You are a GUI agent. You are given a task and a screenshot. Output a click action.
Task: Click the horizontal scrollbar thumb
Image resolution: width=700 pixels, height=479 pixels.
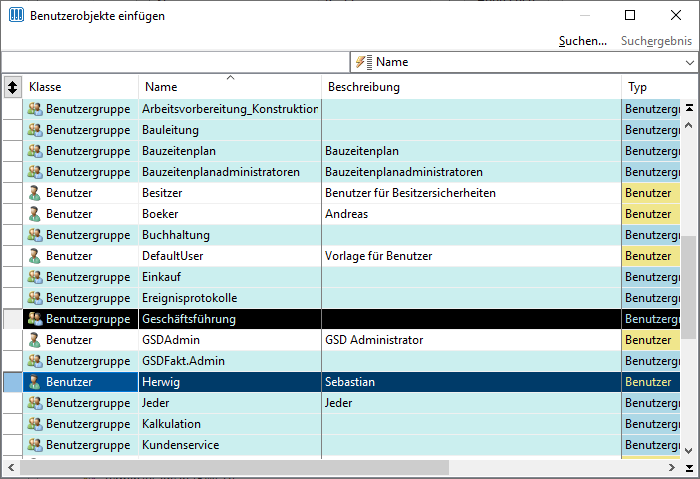pyautogui.click(x=234, y=467)
